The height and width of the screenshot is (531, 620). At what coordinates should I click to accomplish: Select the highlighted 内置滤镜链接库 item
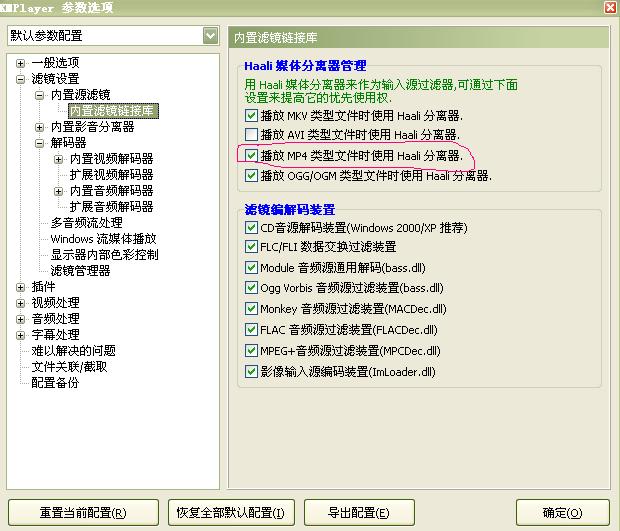(x=113, y=111)
